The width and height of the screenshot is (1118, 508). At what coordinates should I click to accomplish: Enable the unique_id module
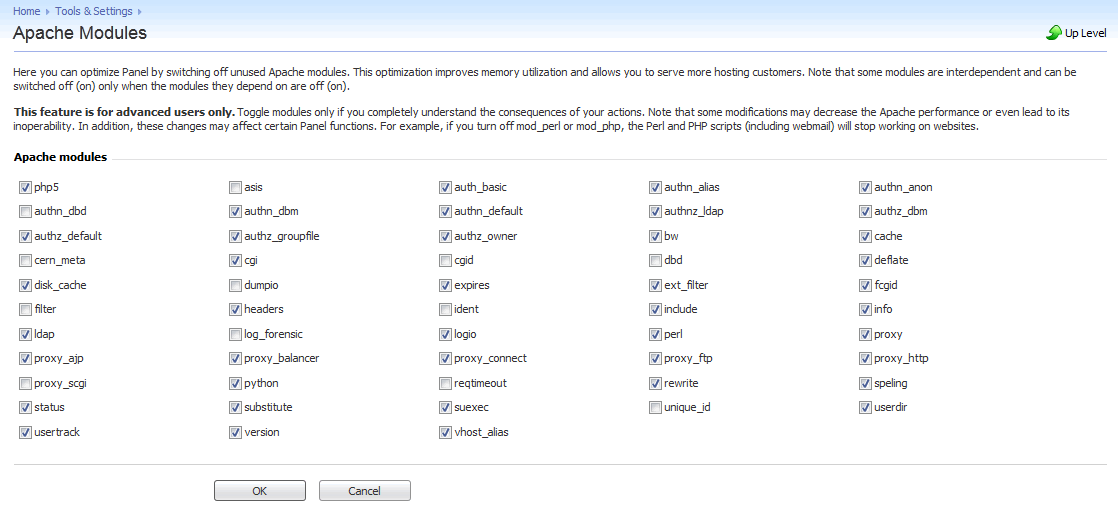pos(655,408)
